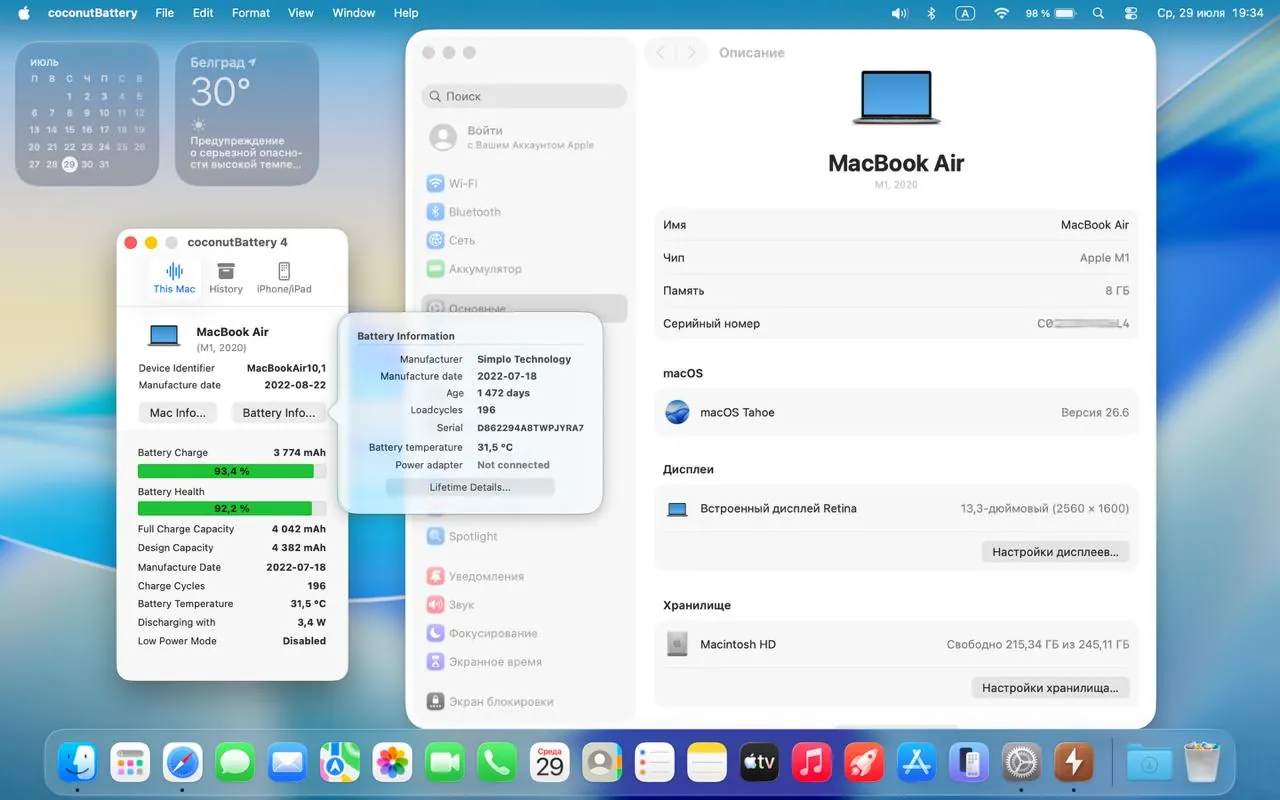Click the Bluetooth icon in menu bar

tap(931, 13)
